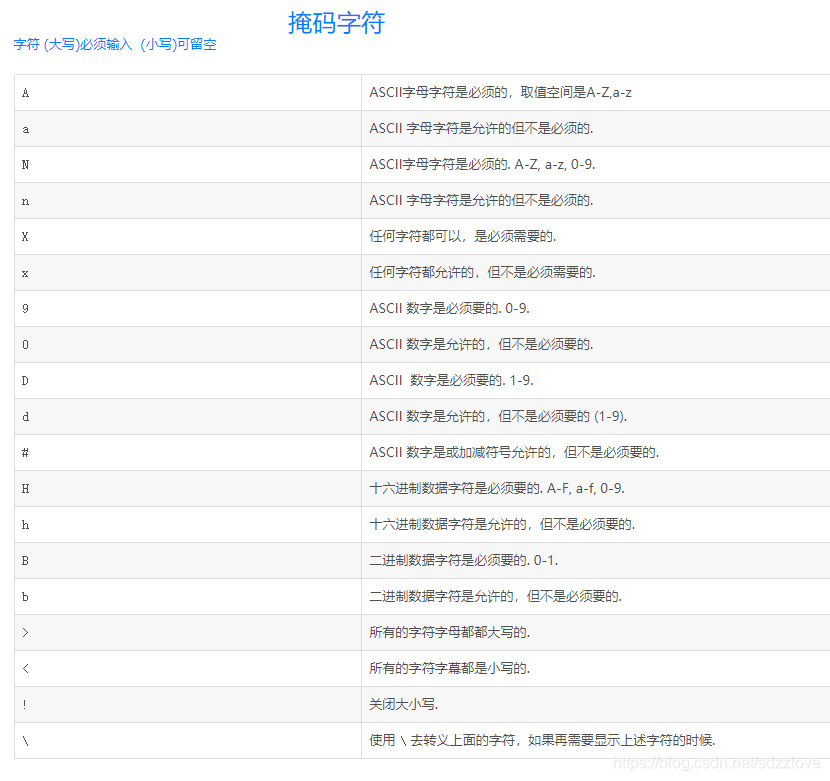This screenshot has width=830, height=781.
Task: Click description 取值空间是A-Z,a-z
Action: tap(576, 93)
